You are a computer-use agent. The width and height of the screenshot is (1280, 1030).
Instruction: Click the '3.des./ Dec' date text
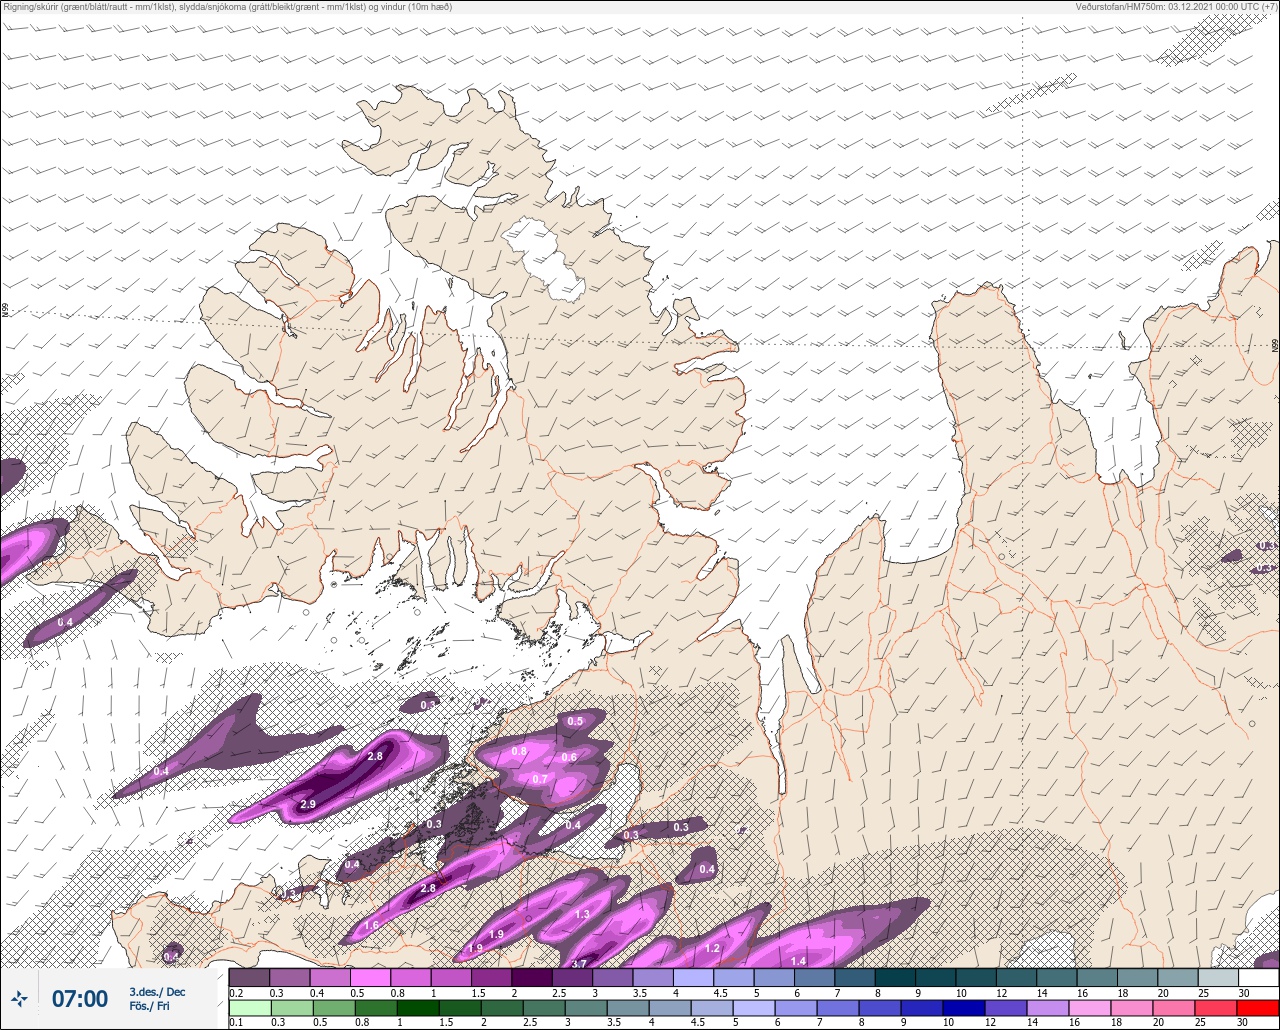click(x=157, y=992)
